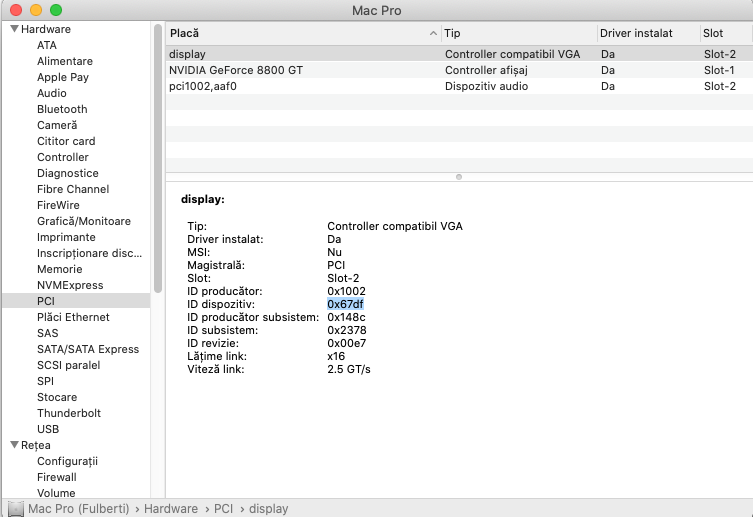This screenshot has width=753, height=517.
Task: Select the Controller sidebar item
Action: click(63, 157)
